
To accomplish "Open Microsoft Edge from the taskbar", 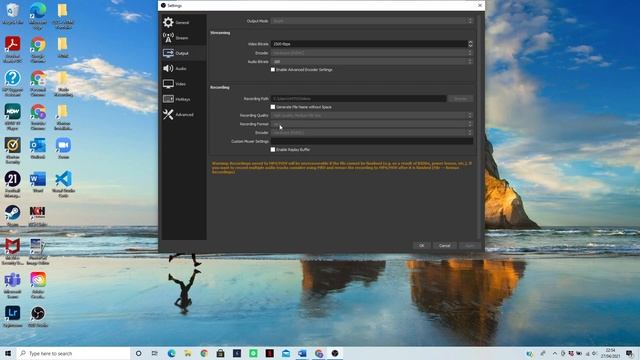I will point(171,353).
